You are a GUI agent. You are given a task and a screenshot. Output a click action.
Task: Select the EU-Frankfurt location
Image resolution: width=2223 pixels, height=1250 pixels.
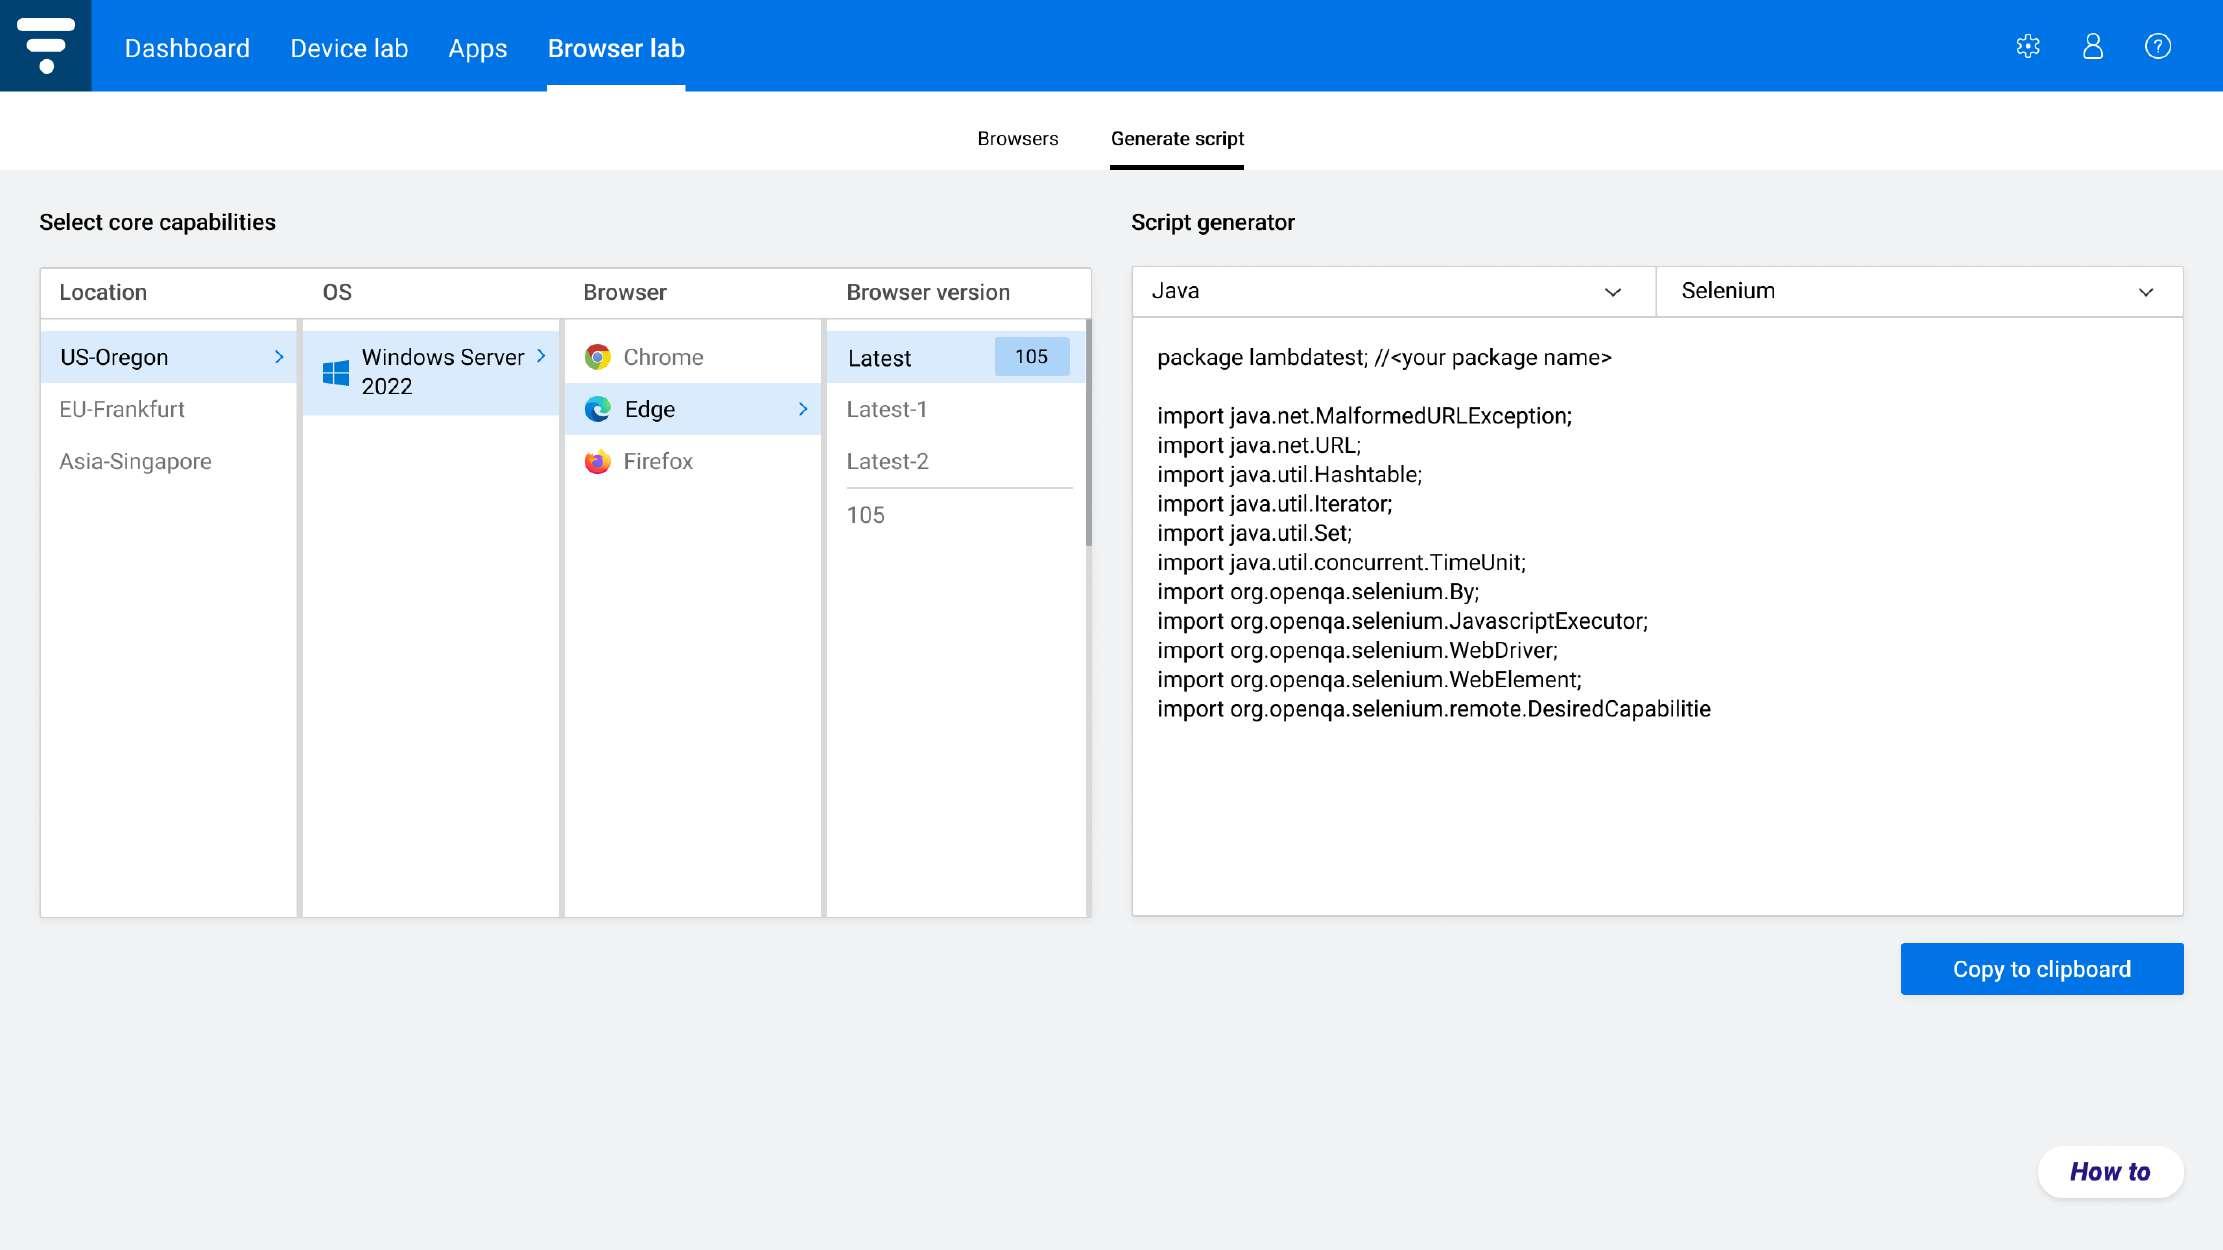click(x=122, y=409)
